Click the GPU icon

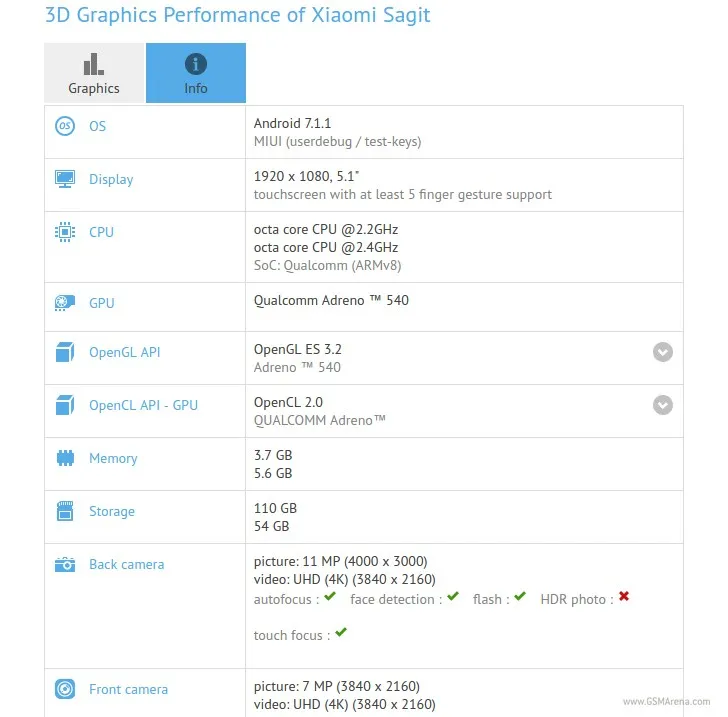coord(65,303)
